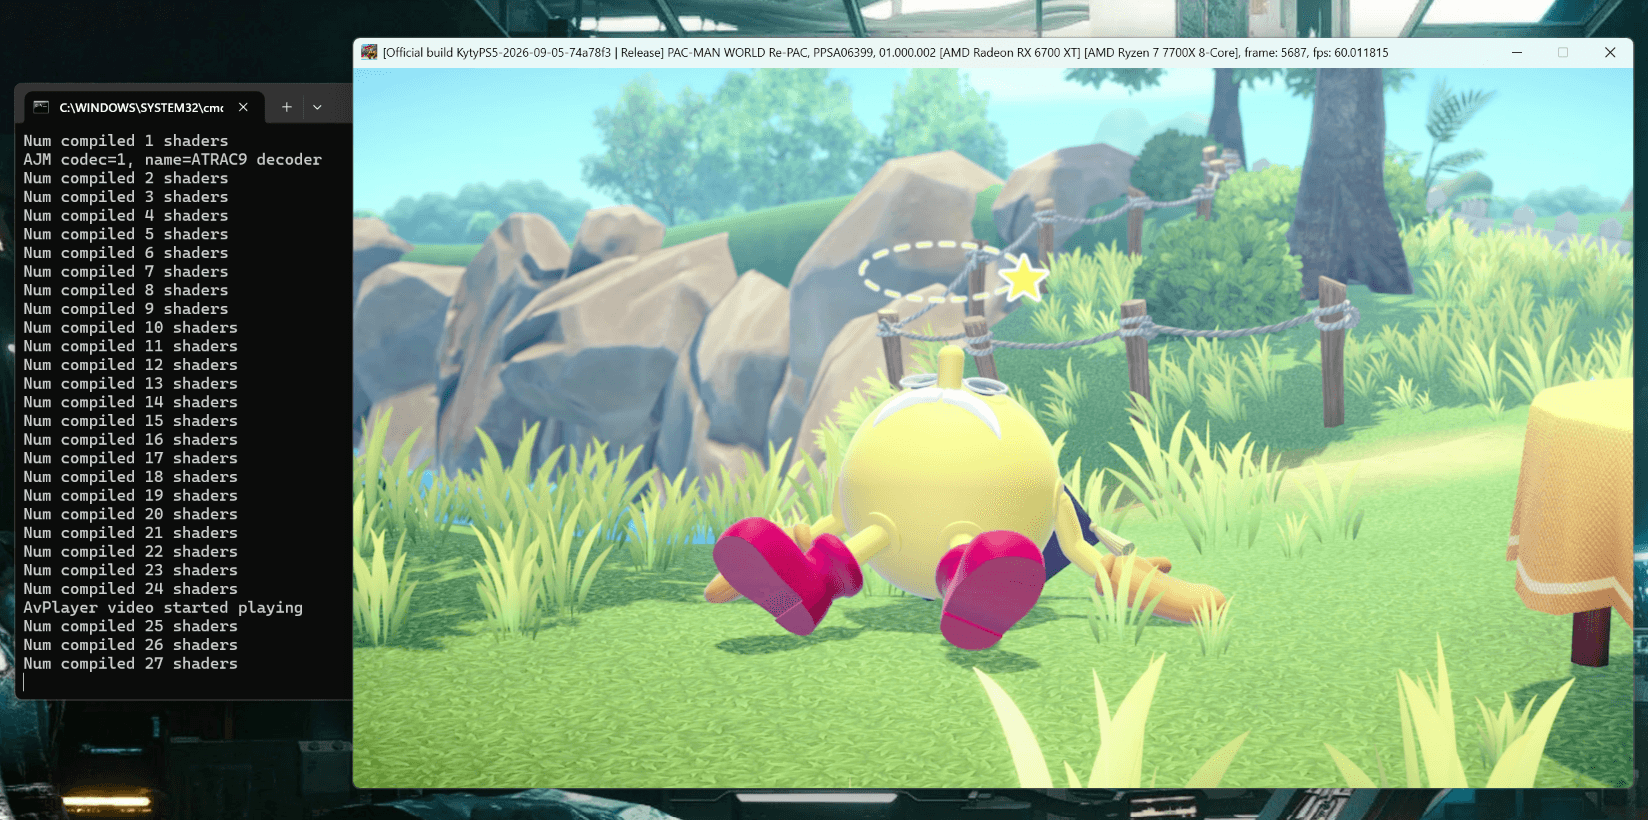Click the "frame: 5687" text in the title bar

(x=1275, y=53)
